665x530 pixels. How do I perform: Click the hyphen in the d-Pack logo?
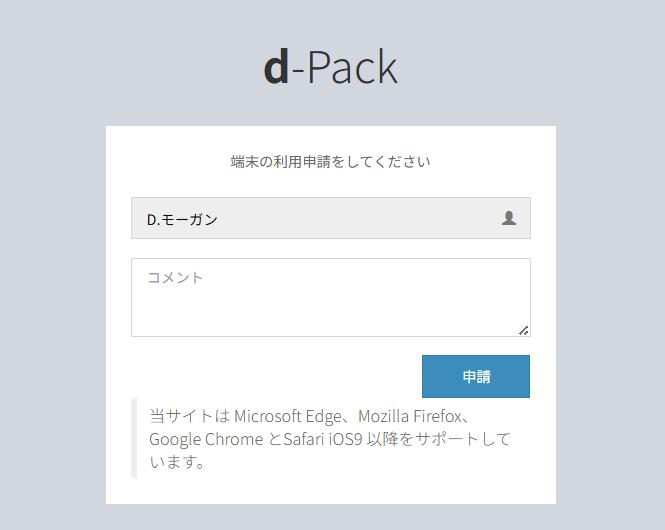(297, 70)
